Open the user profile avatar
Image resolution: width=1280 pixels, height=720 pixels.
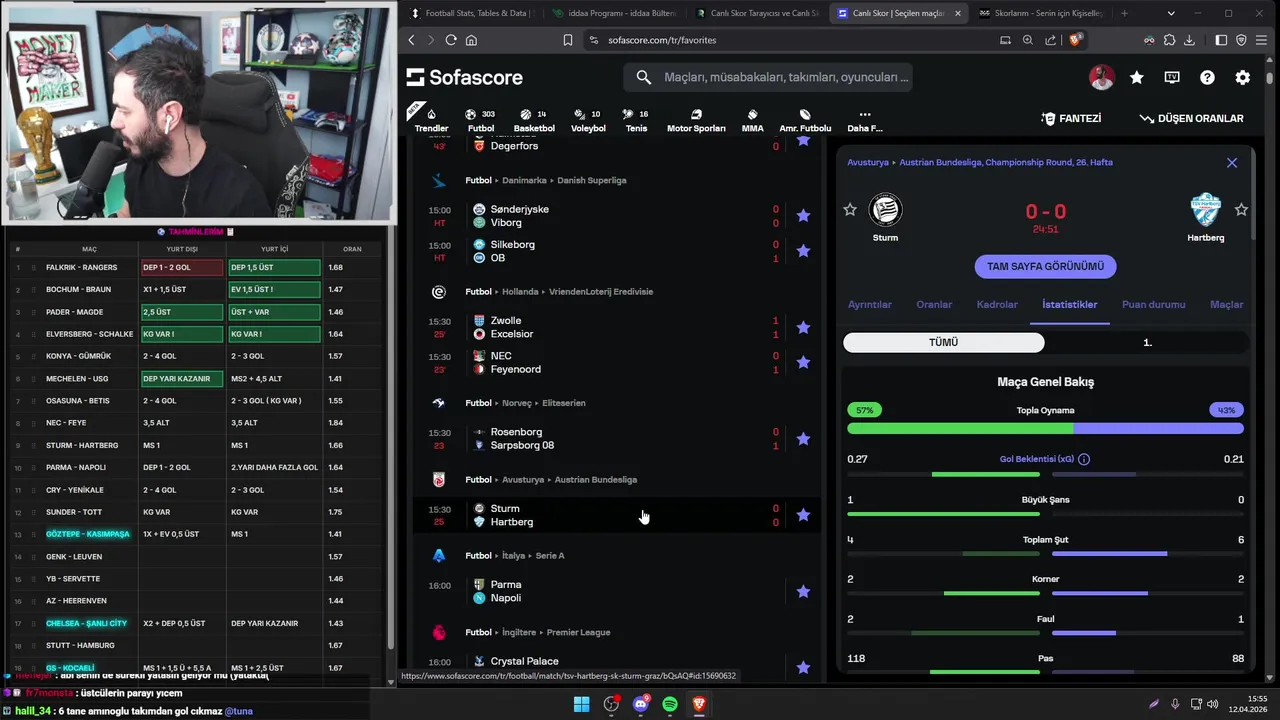click(x=1102, y=77)
